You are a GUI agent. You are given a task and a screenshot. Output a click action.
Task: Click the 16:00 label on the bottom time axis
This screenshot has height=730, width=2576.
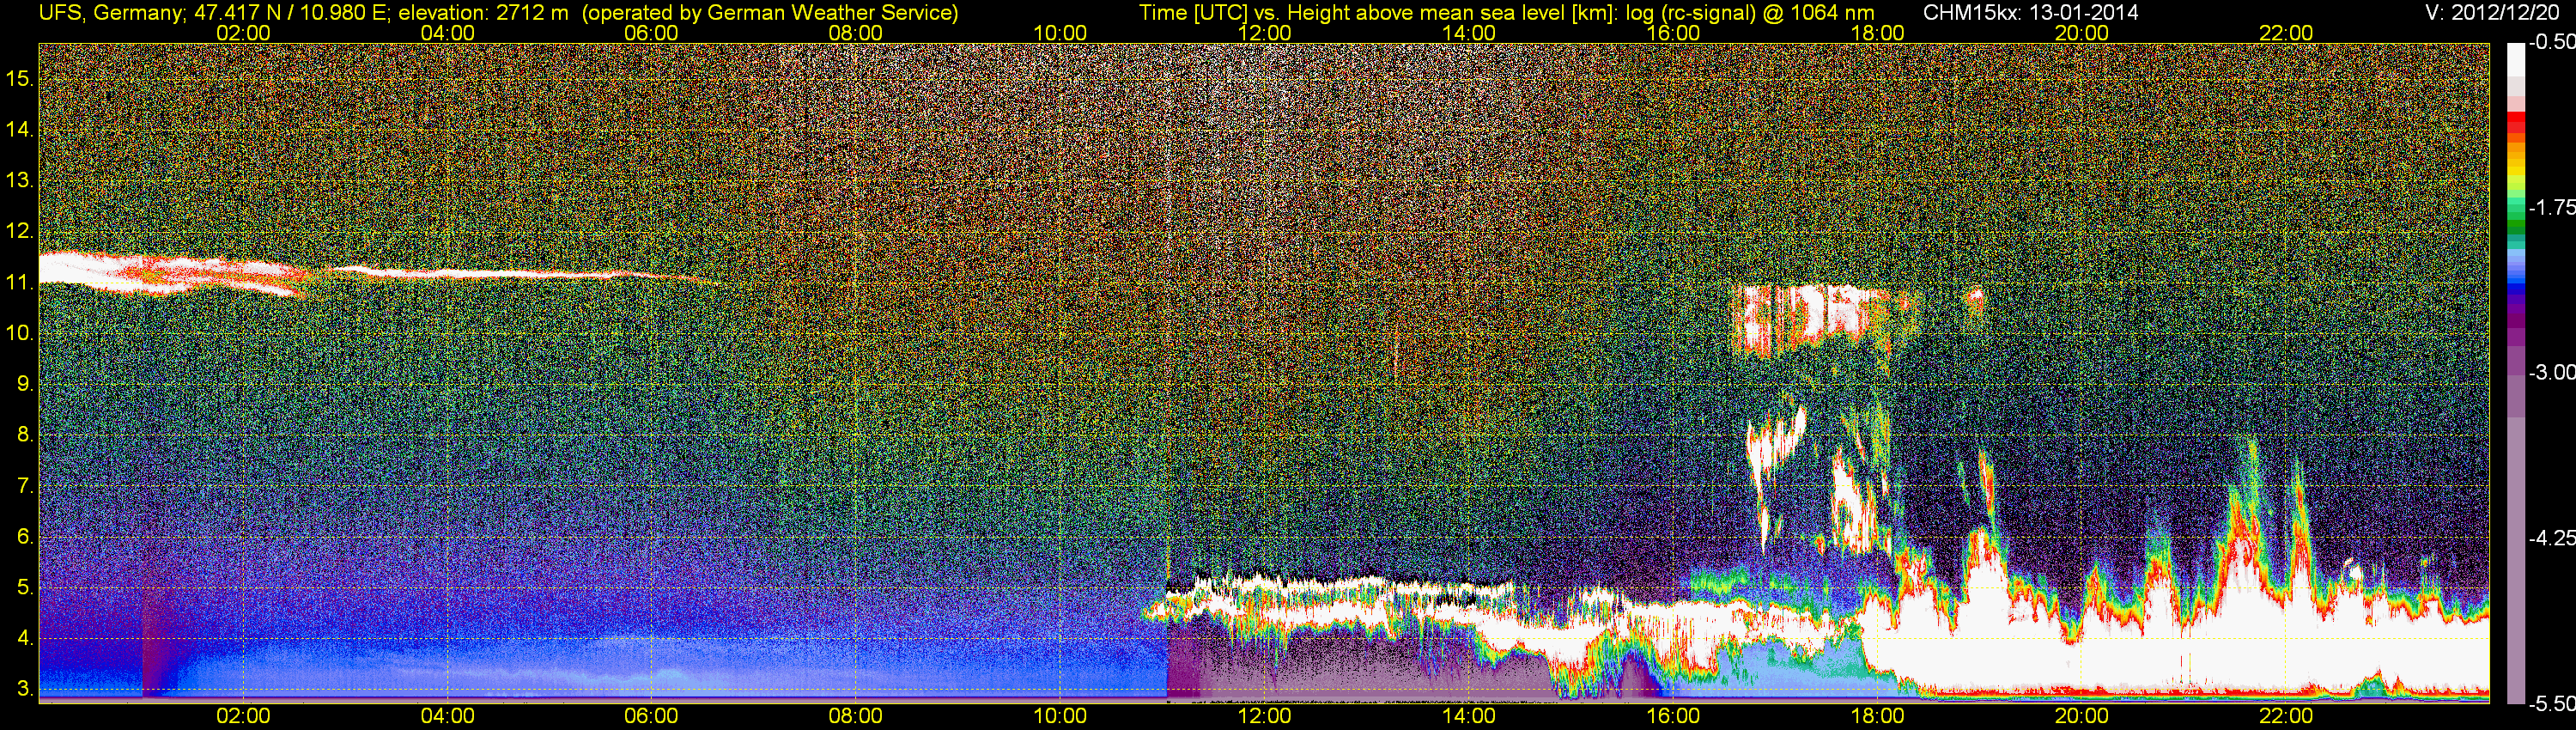1673,717
